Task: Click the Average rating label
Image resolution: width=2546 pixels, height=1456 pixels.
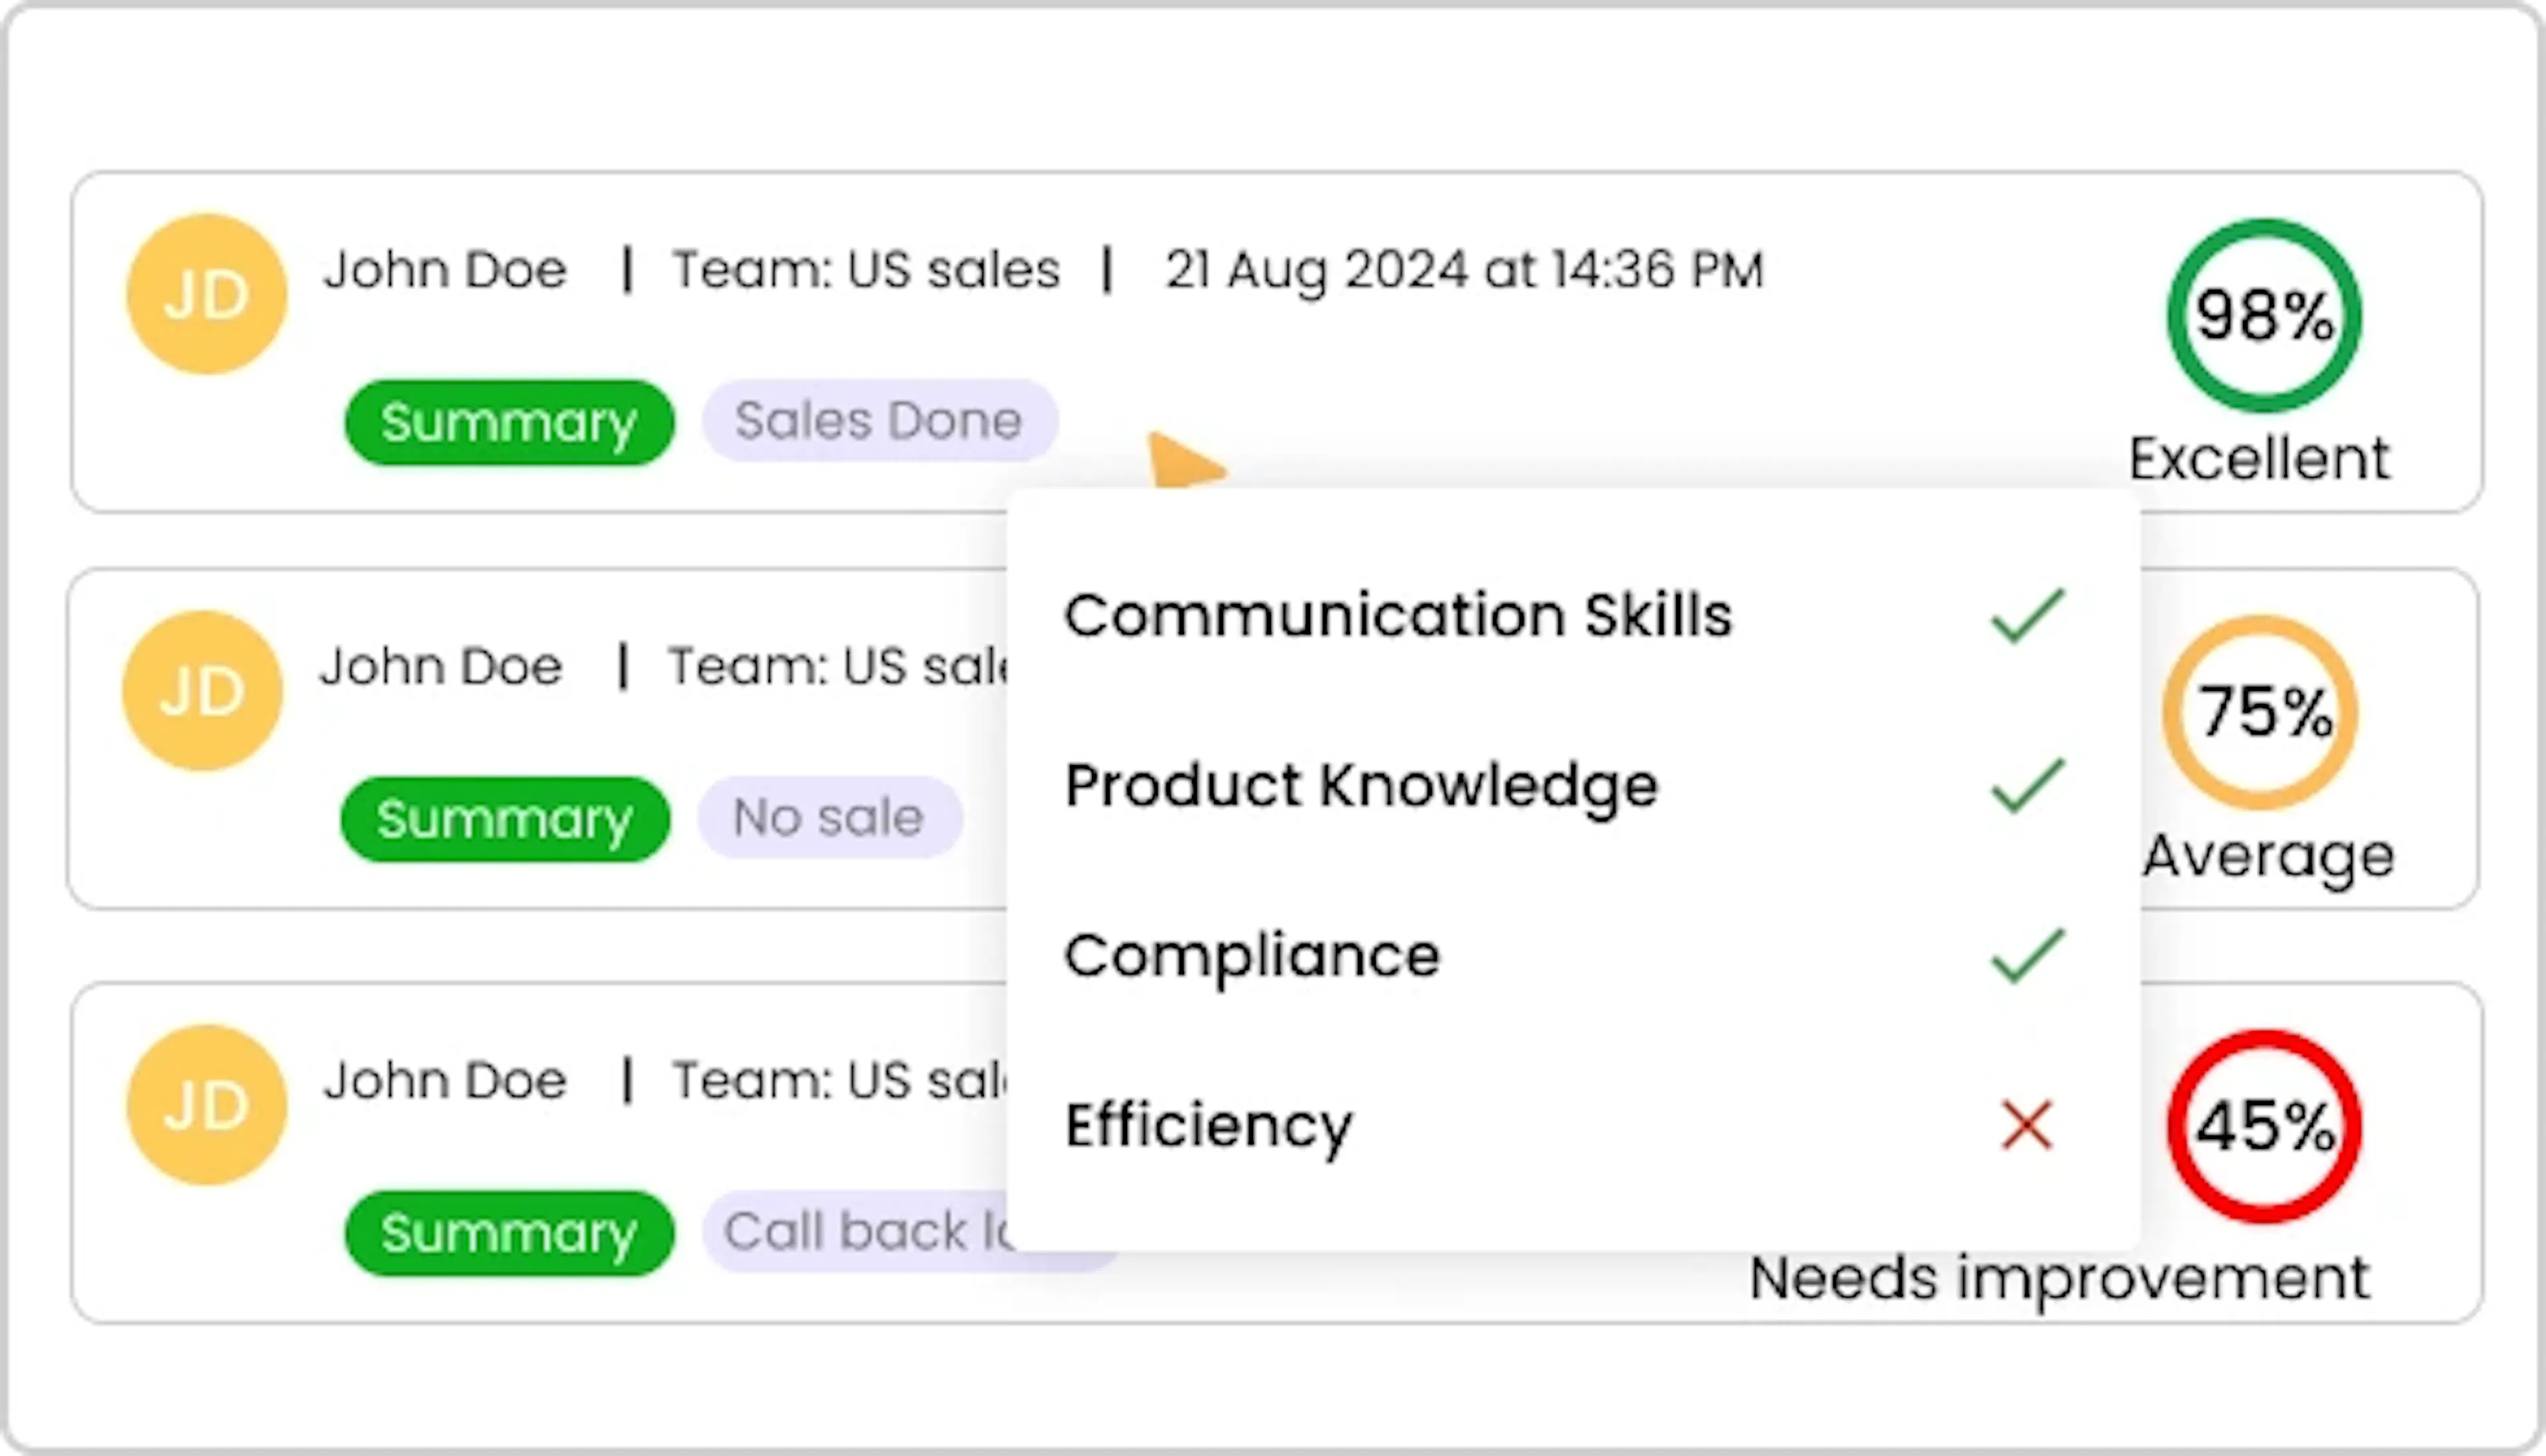Action: pyautogui.click(x=2268, y=857)
